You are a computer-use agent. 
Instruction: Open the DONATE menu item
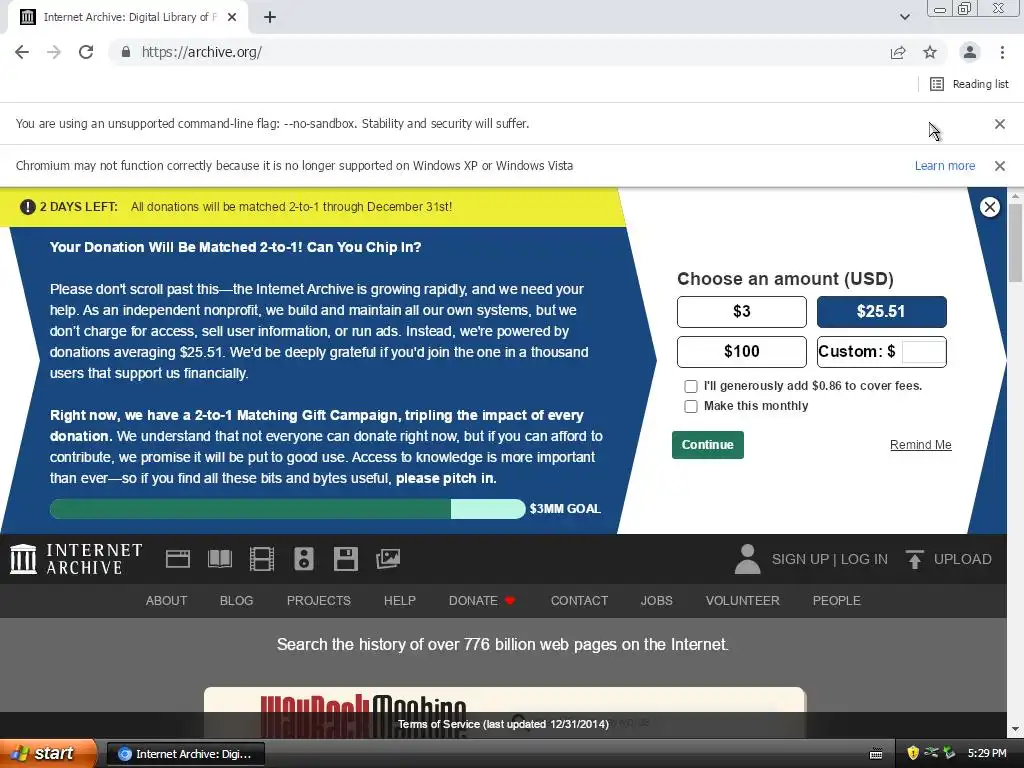(482, 601)
